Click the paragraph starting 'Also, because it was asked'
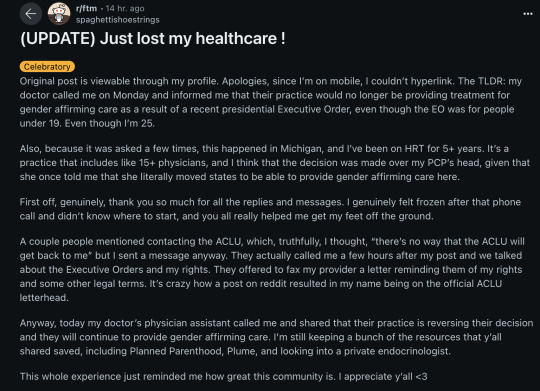This screenshot has height=391, width=540. (x=274, y=163)
